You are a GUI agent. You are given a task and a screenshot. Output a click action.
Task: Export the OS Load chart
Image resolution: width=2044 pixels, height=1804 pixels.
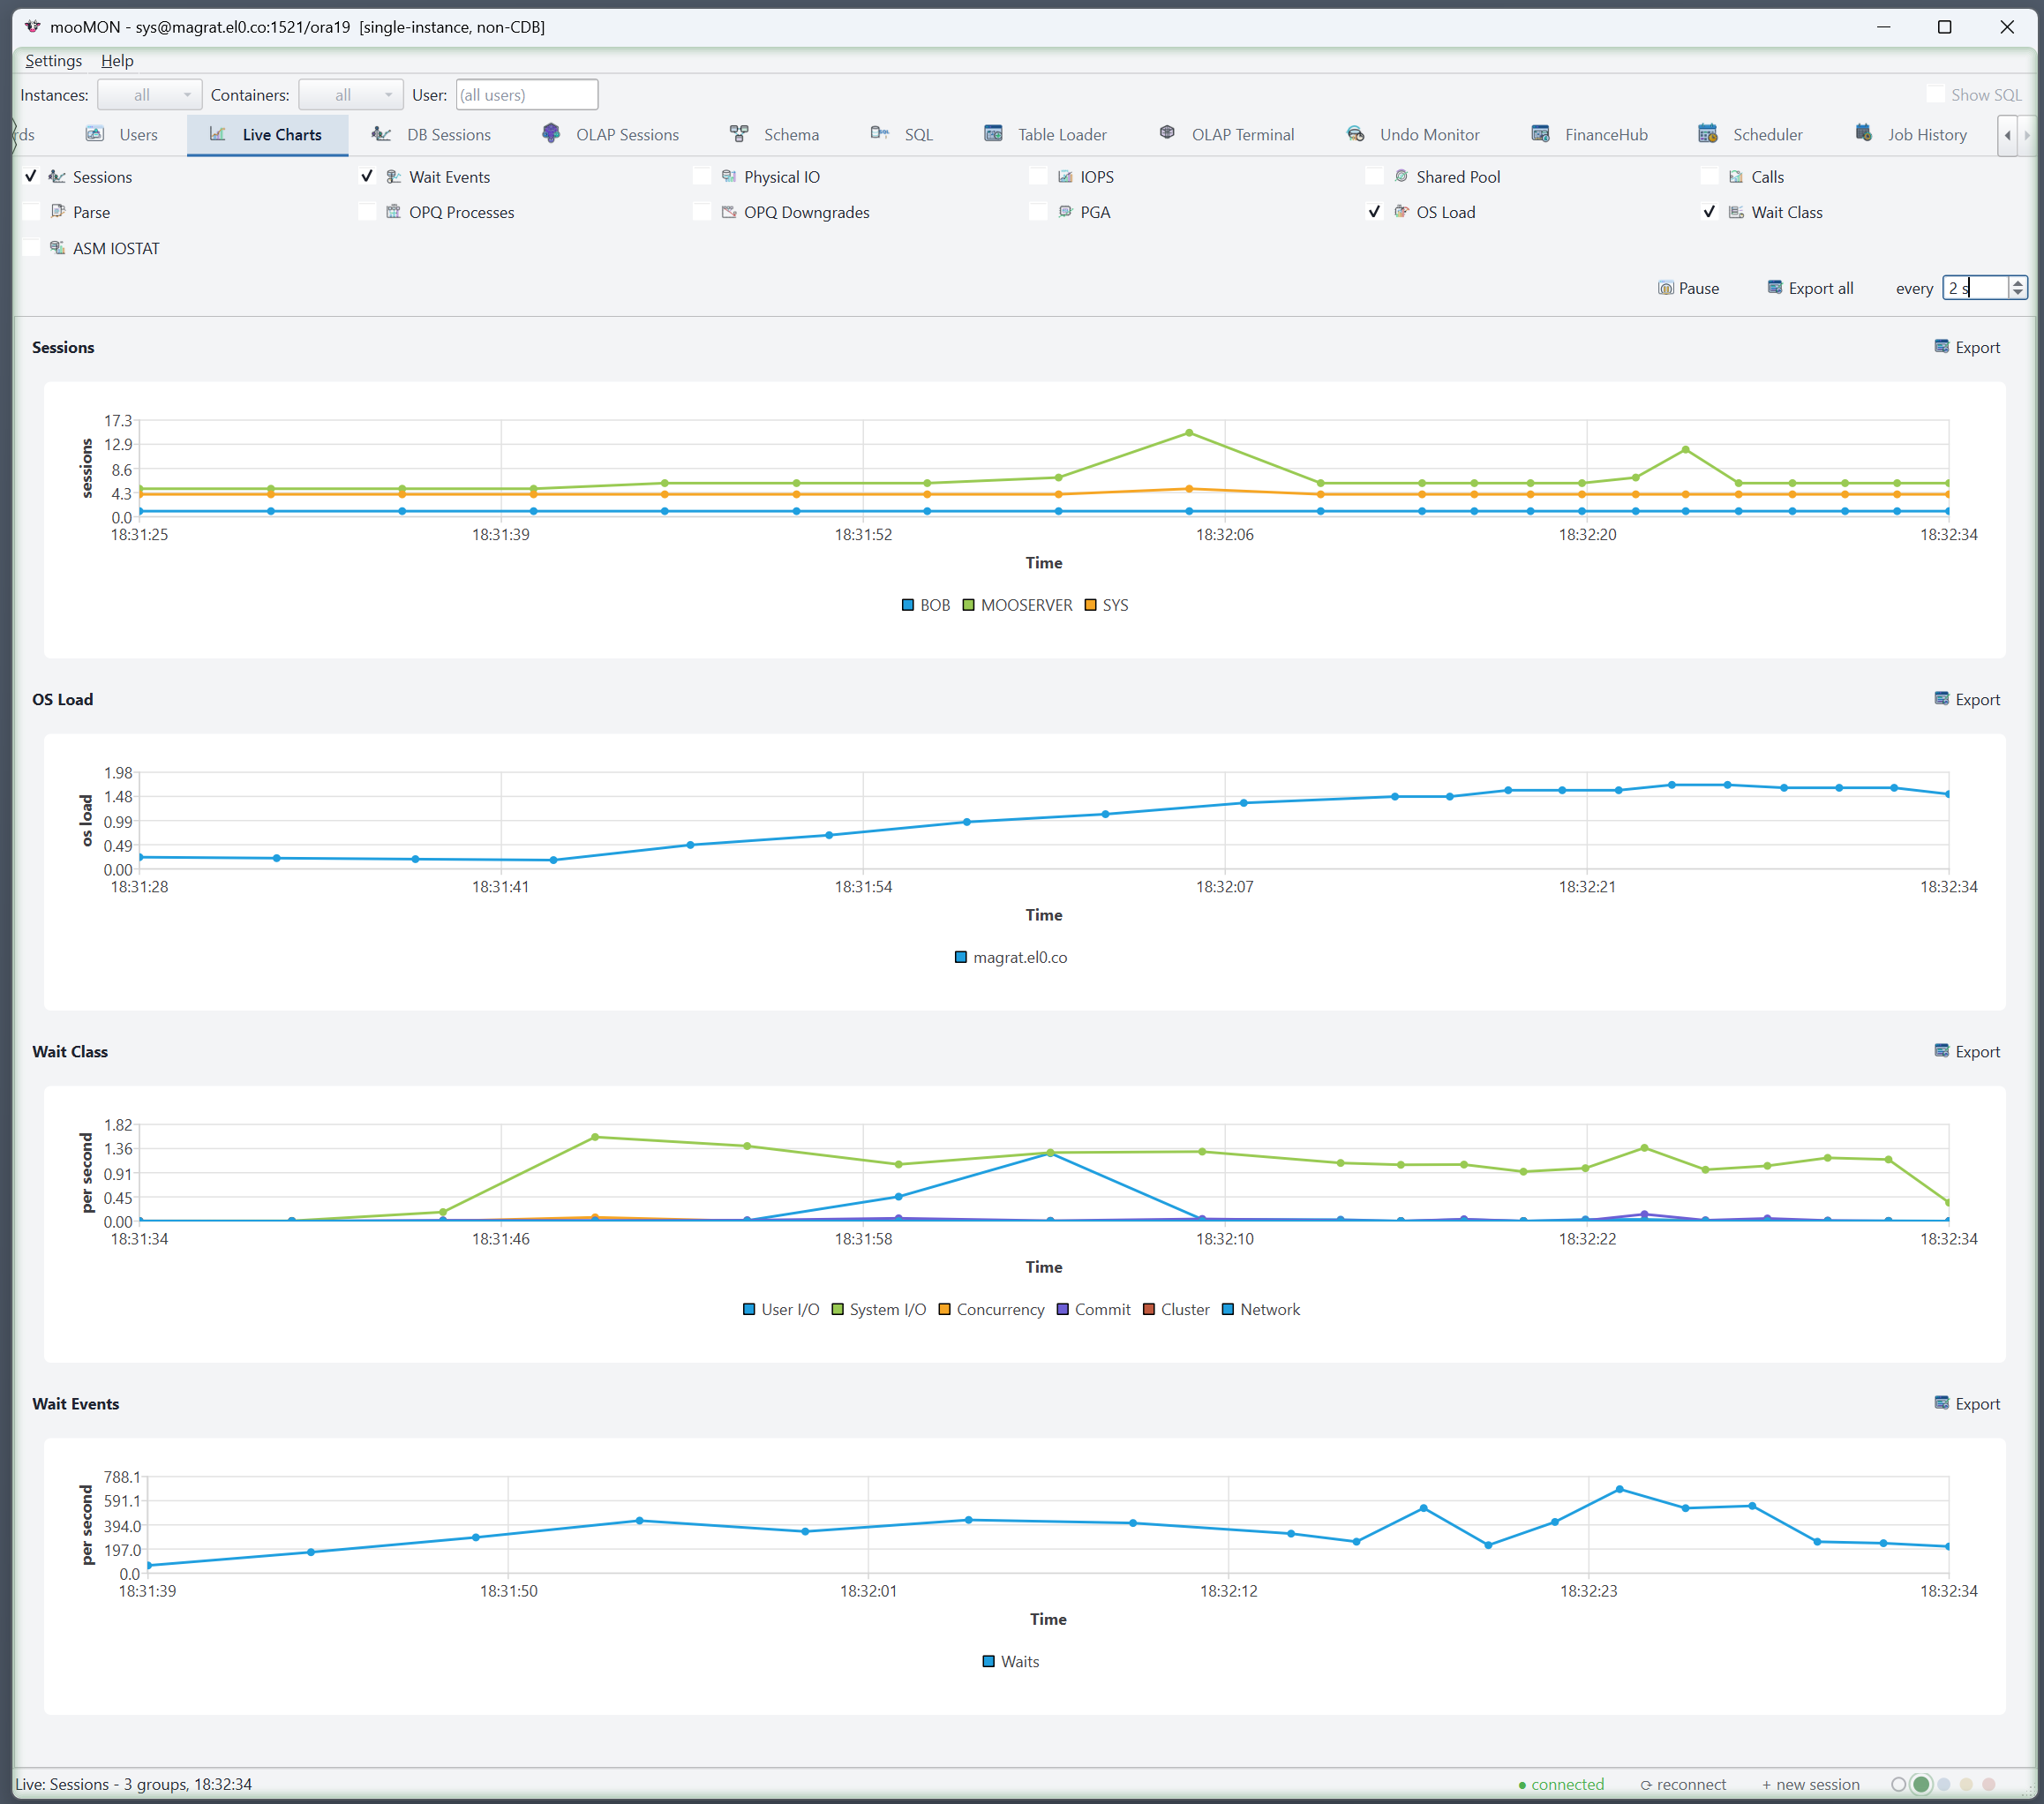point(1967,699)
